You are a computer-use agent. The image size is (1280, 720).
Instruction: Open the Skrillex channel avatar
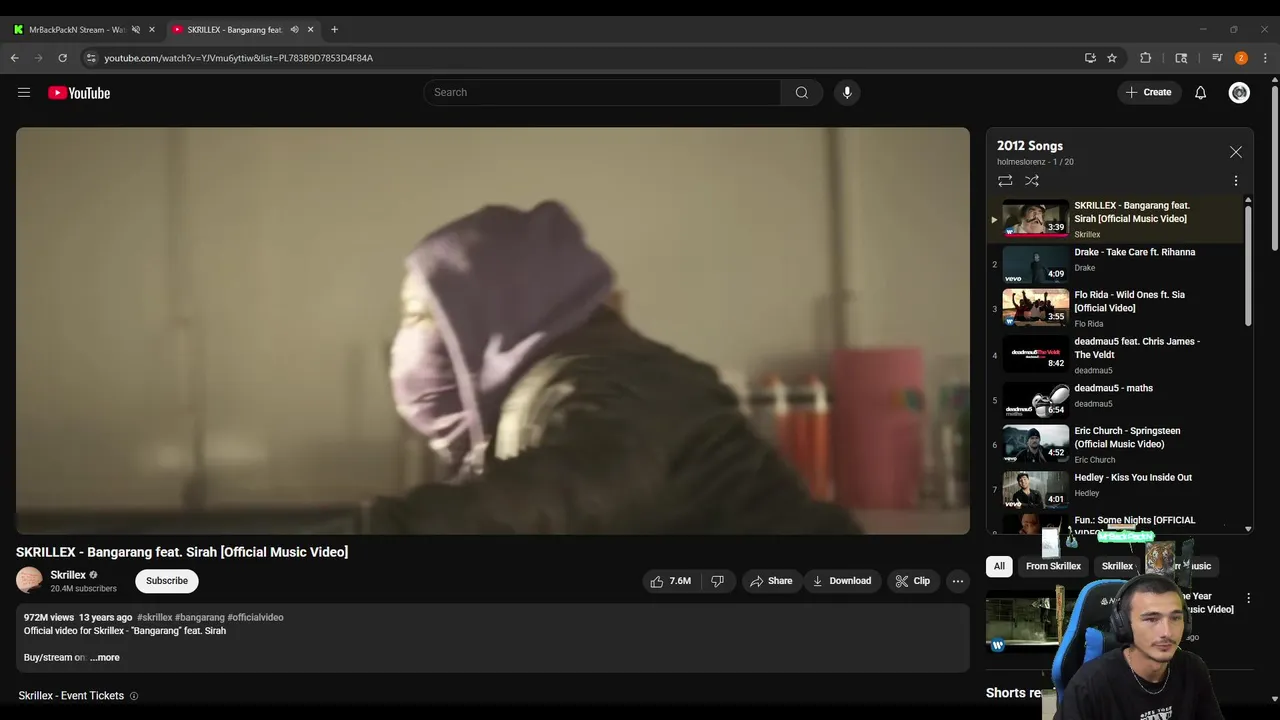coord(29,580)
